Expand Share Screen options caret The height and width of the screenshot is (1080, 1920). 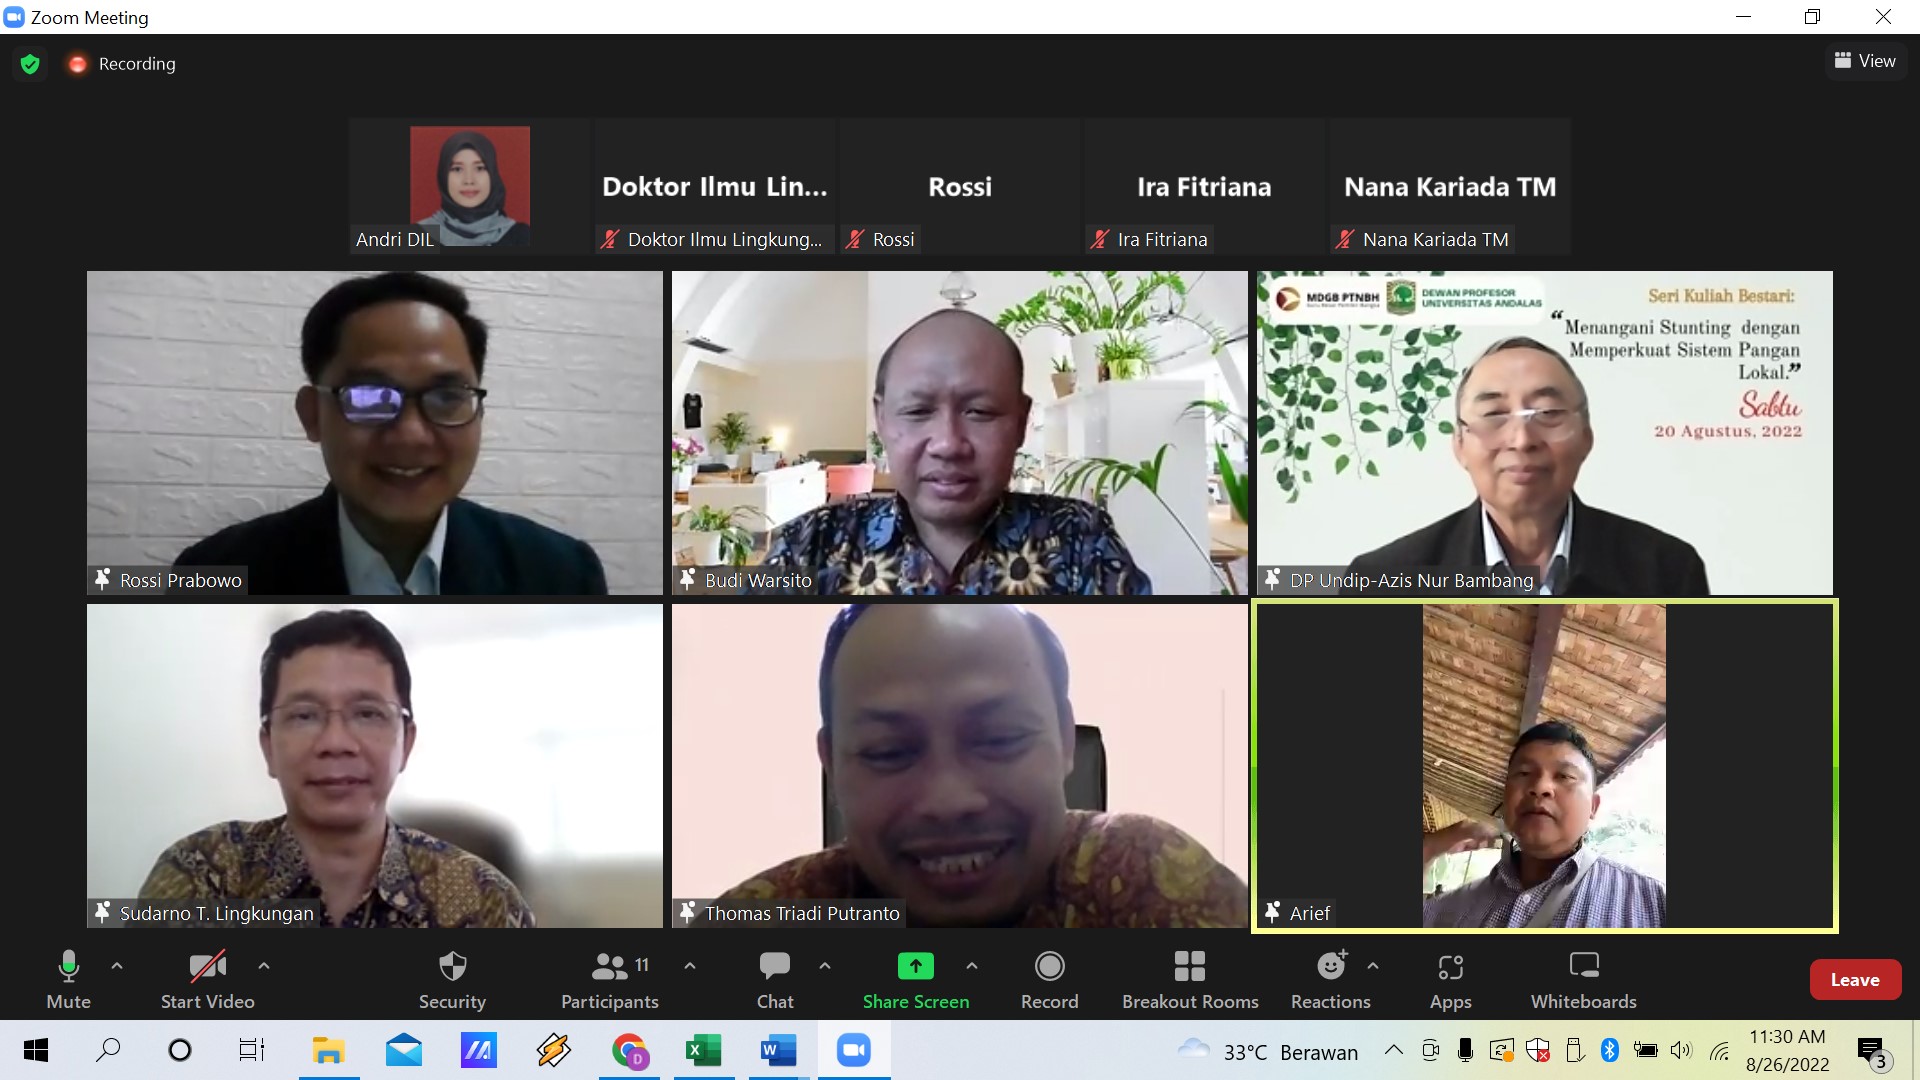coord(972,966)
